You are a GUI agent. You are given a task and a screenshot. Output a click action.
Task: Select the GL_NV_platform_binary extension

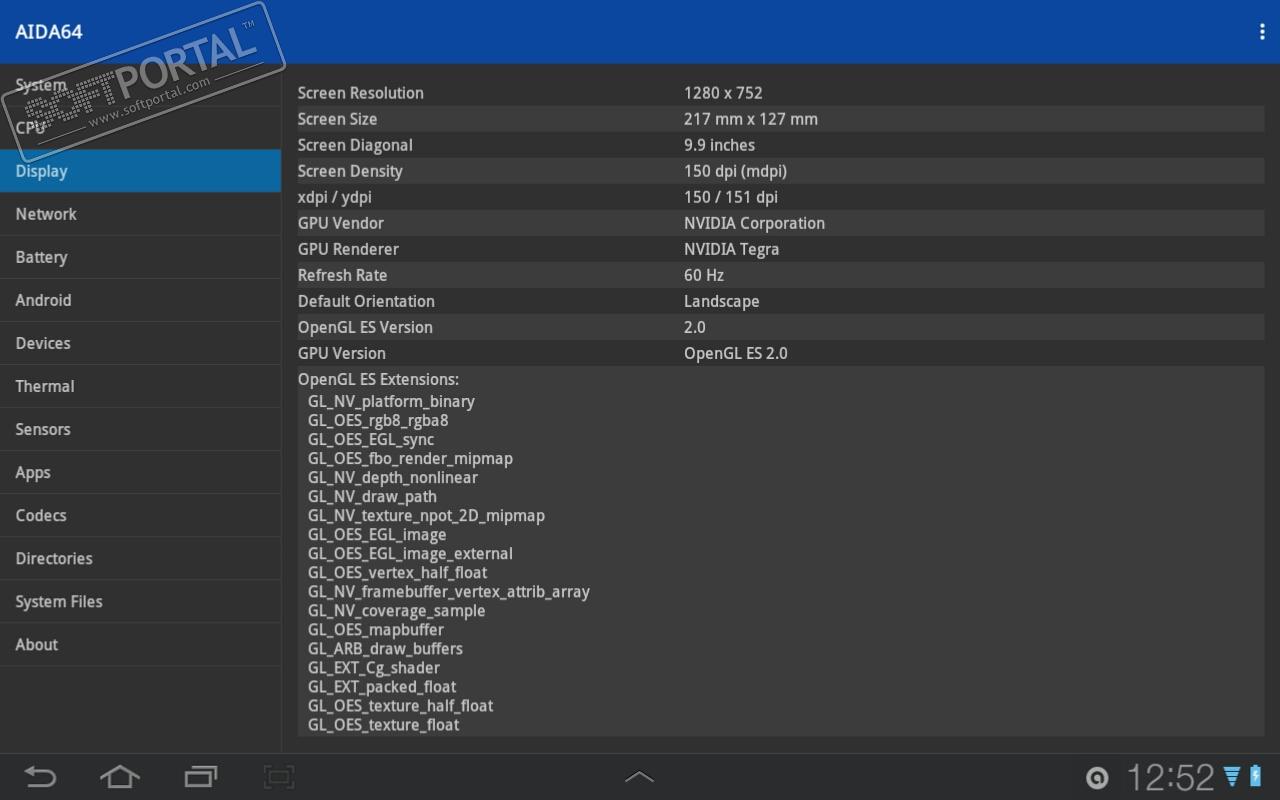point(391,401)
